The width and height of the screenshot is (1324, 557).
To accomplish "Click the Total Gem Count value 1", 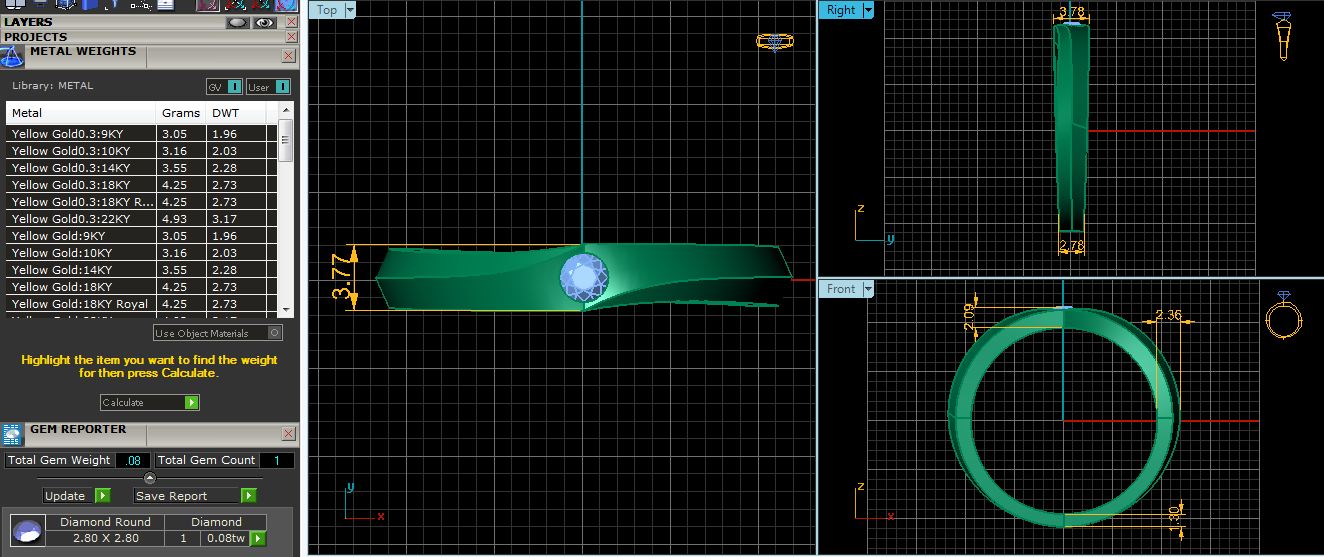I will pos(277,460).
